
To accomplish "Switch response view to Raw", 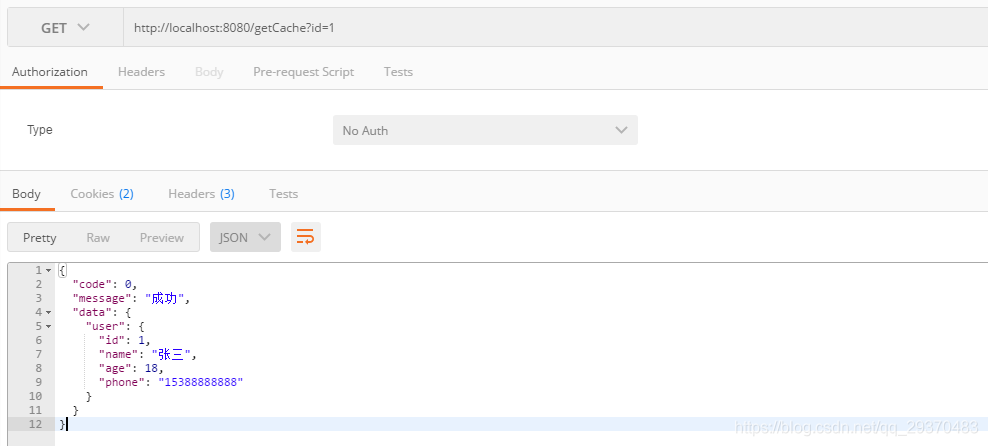I will [98, 237].
